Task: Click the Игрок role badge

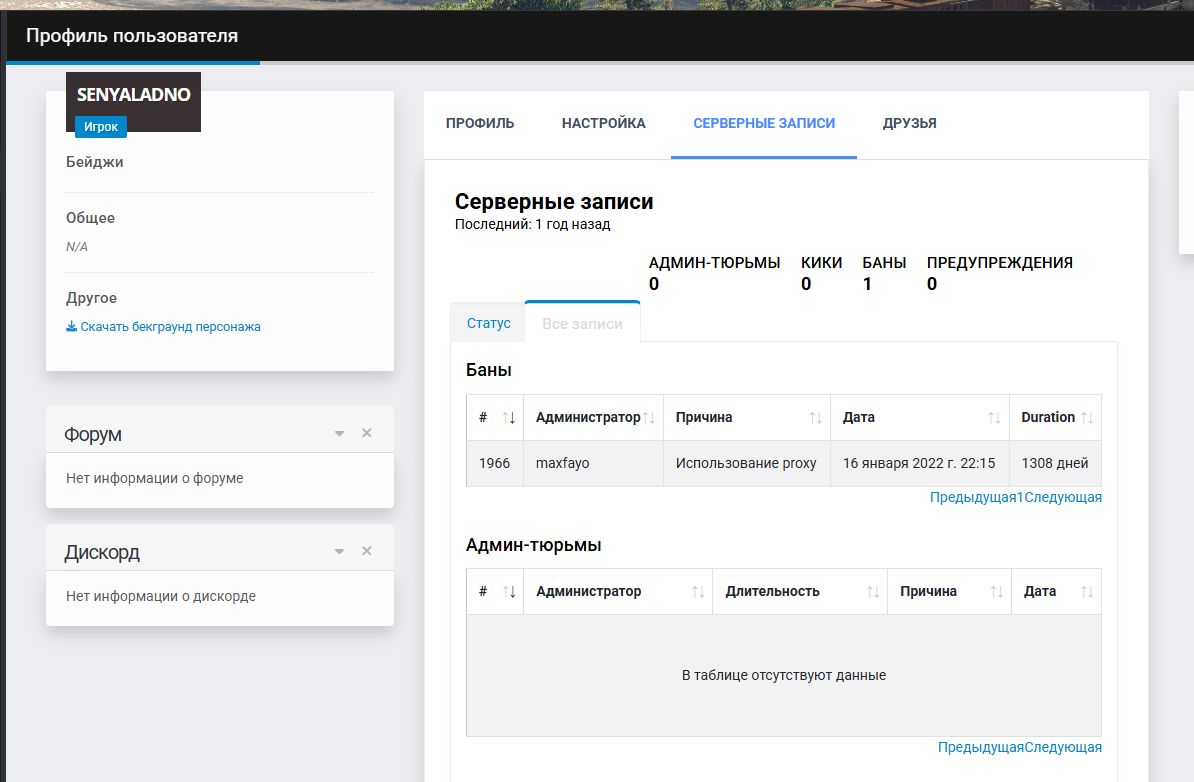Action: (101, 126)
